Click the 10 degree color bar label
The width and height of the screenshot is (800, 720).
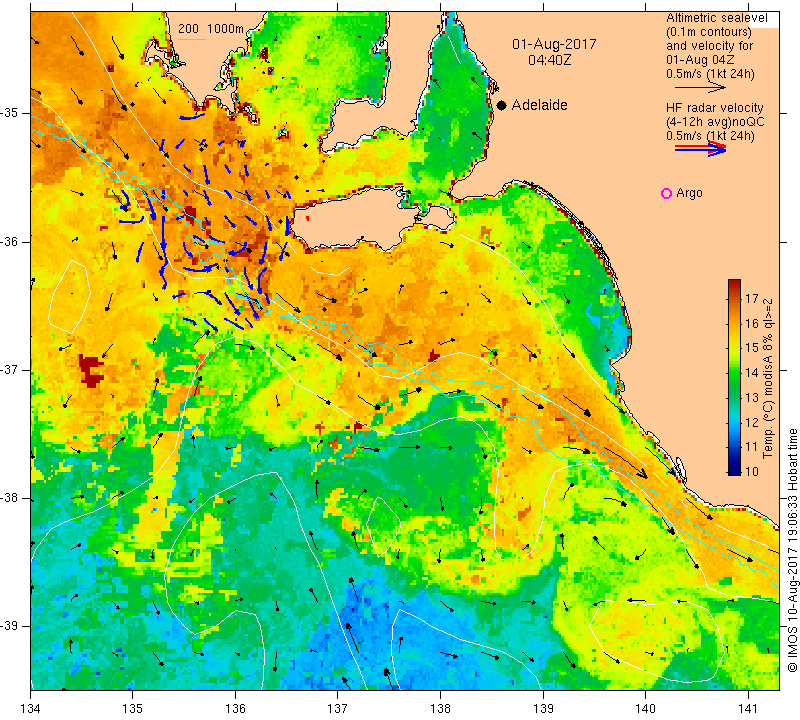[752, 471]
